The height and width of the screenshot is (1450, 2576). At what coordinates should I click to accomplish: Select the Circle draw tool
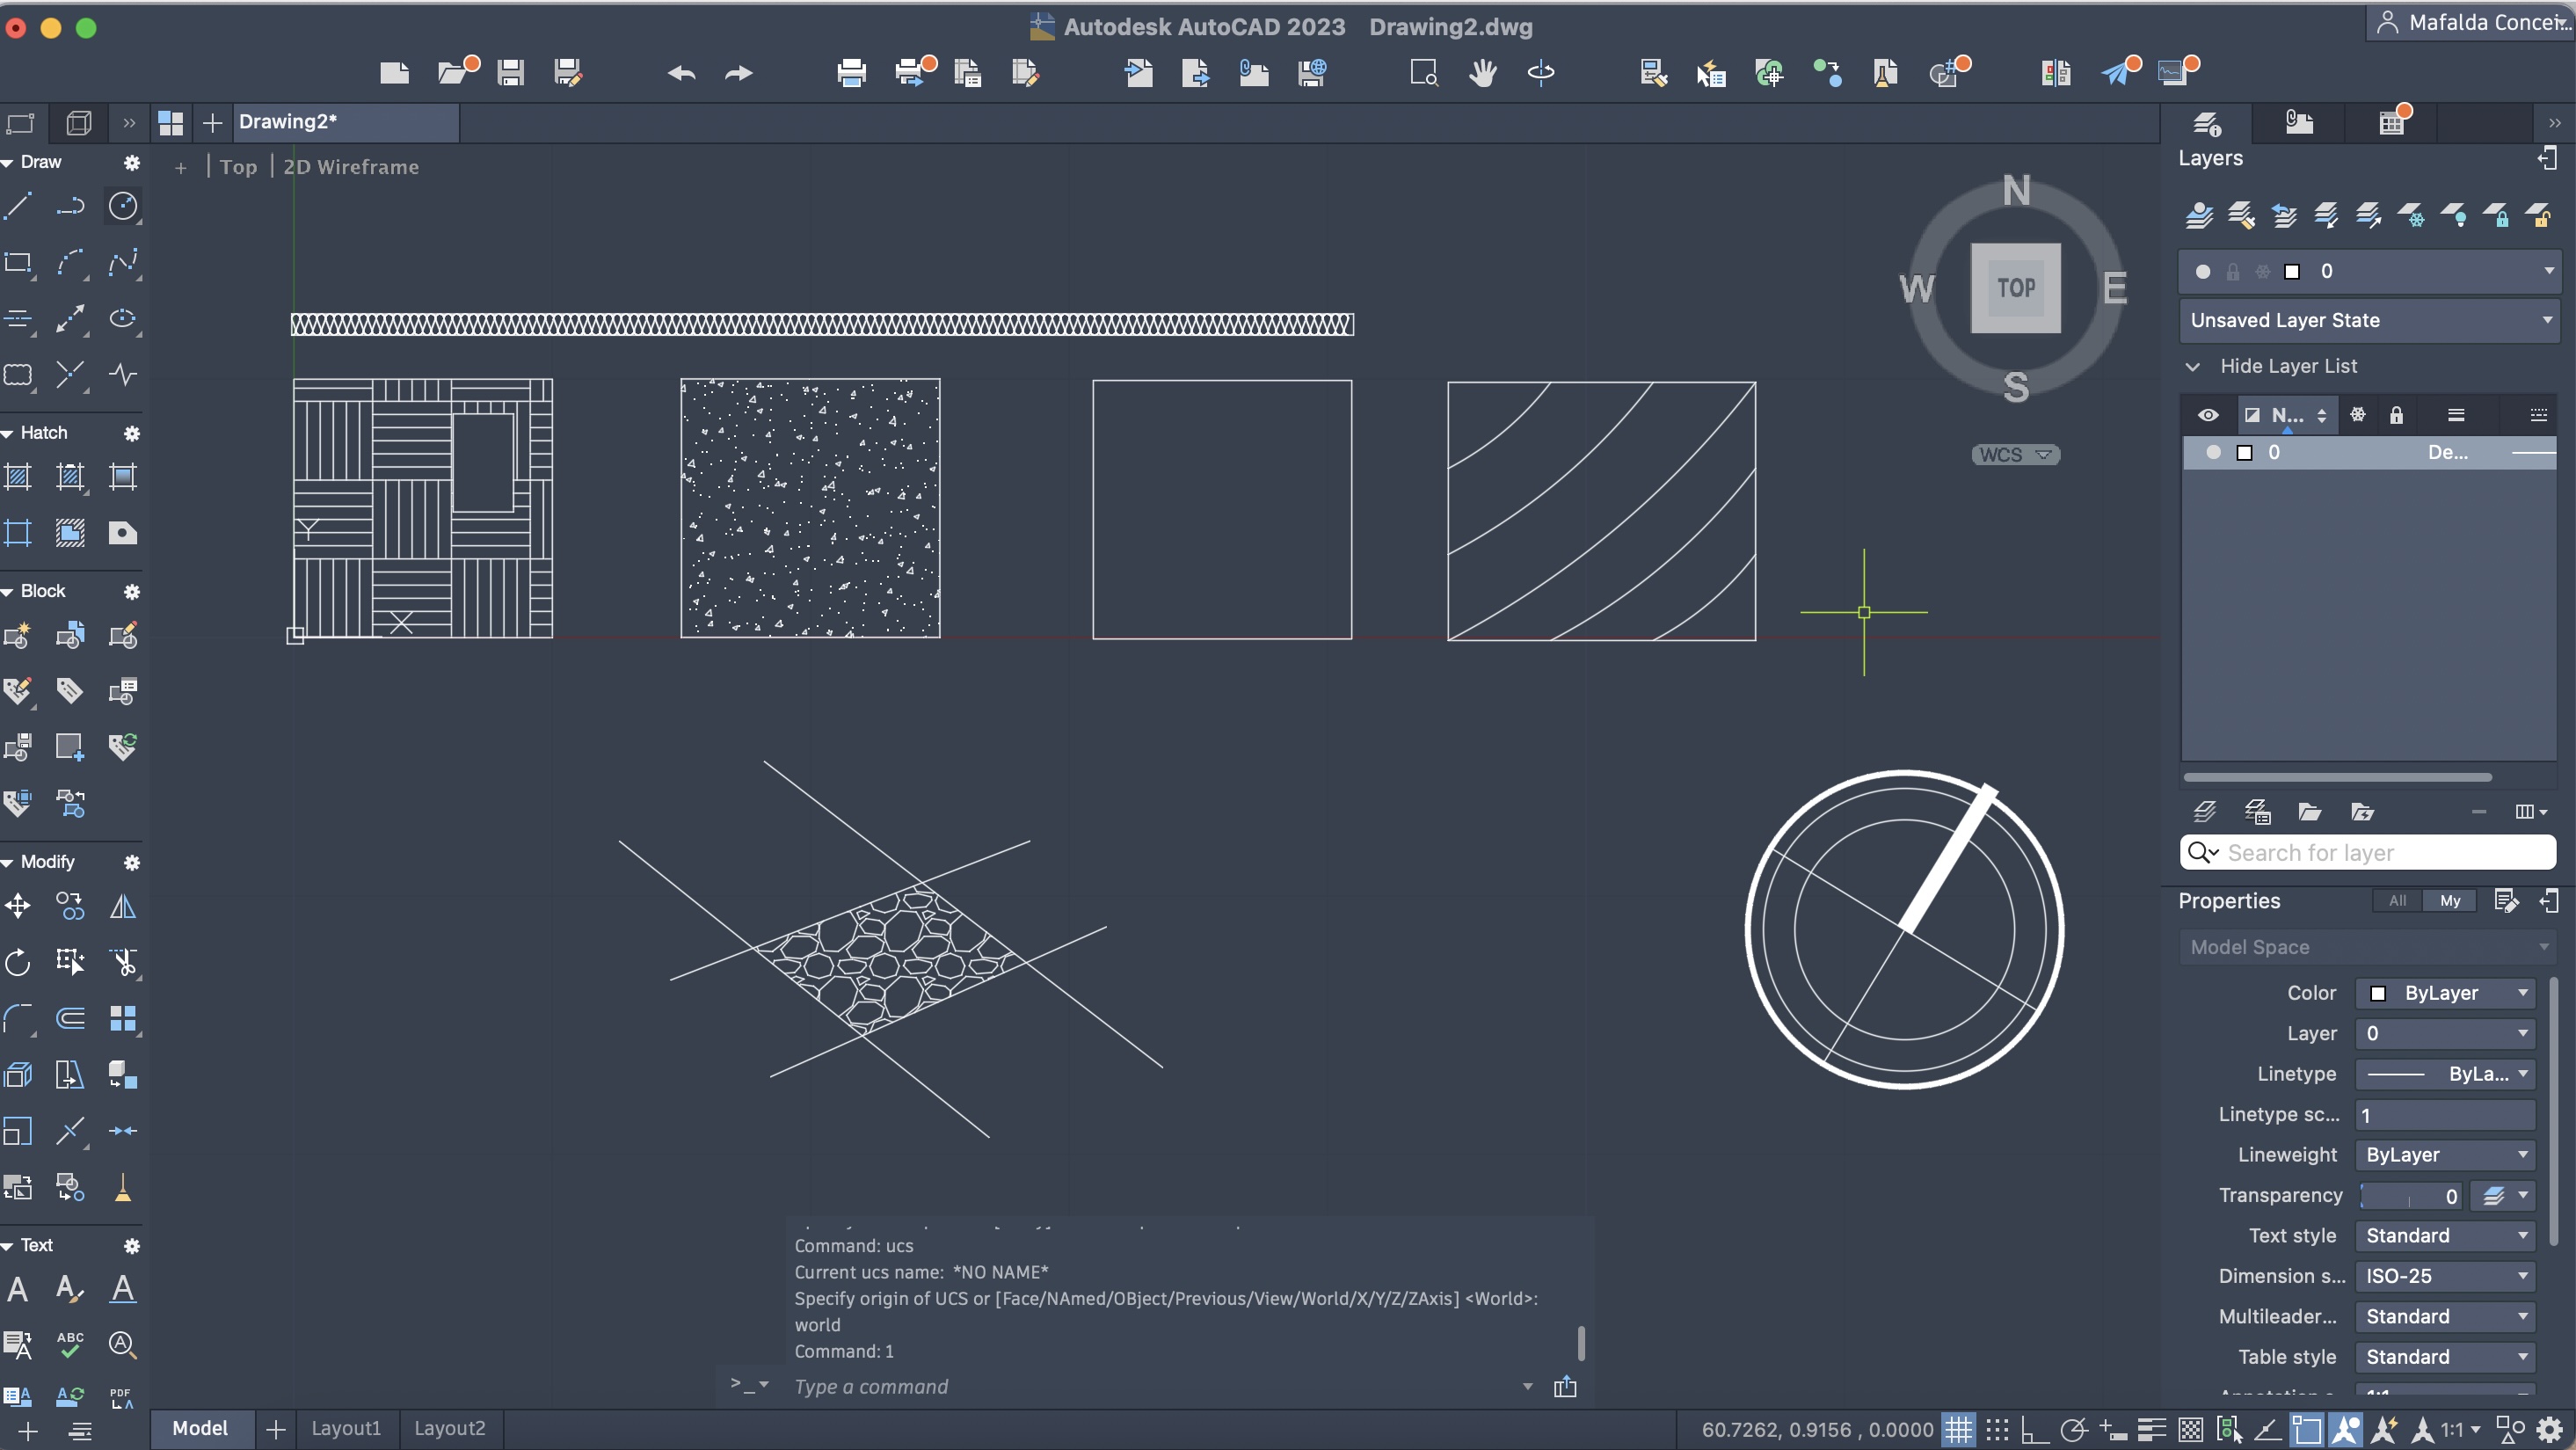click(122, 207)
